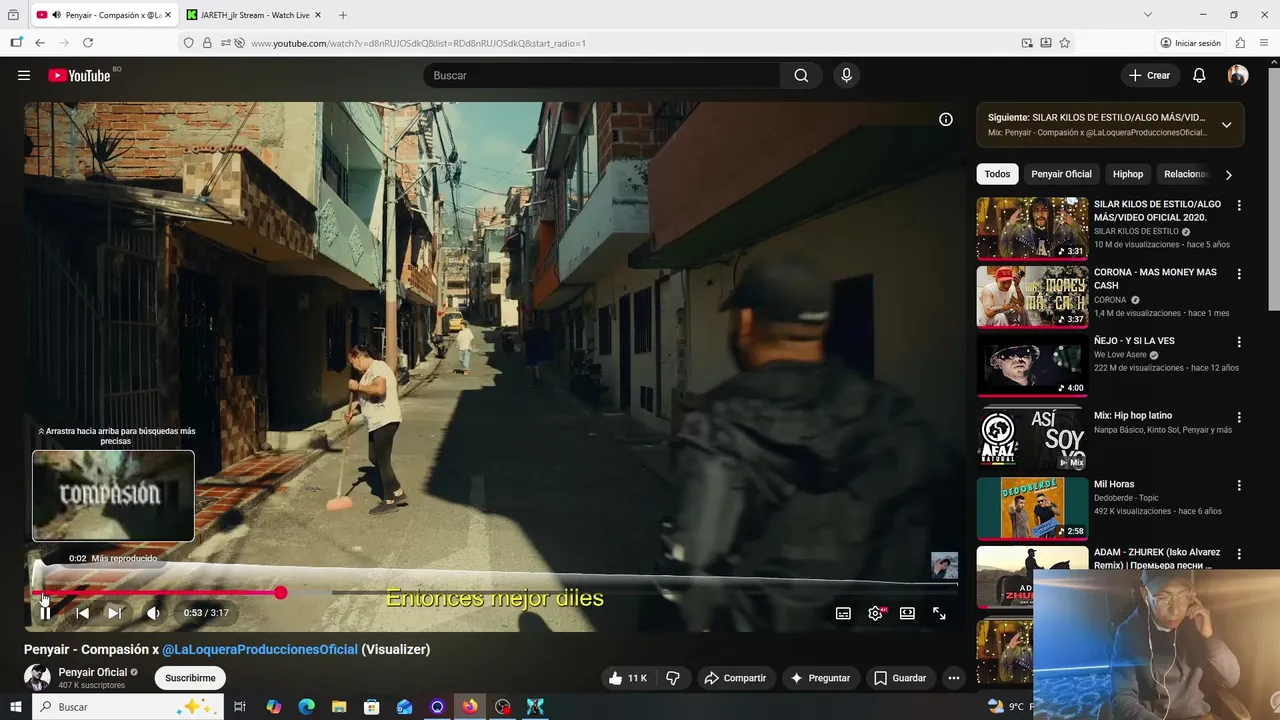The width and height of the screenshot is (1280, 720).
Task: Open player settings gear
Action: pos(876,613)
